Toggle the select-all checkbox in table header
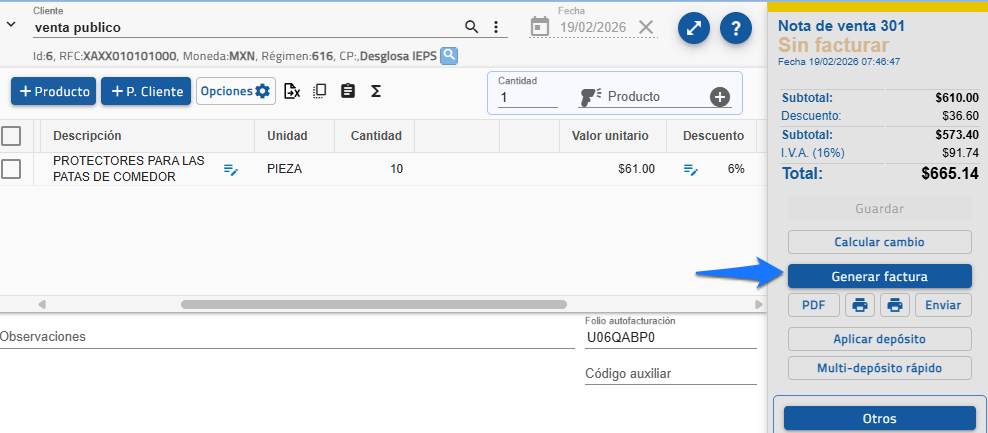Screen dimensions: 988x433 click(x=11, y=136)
